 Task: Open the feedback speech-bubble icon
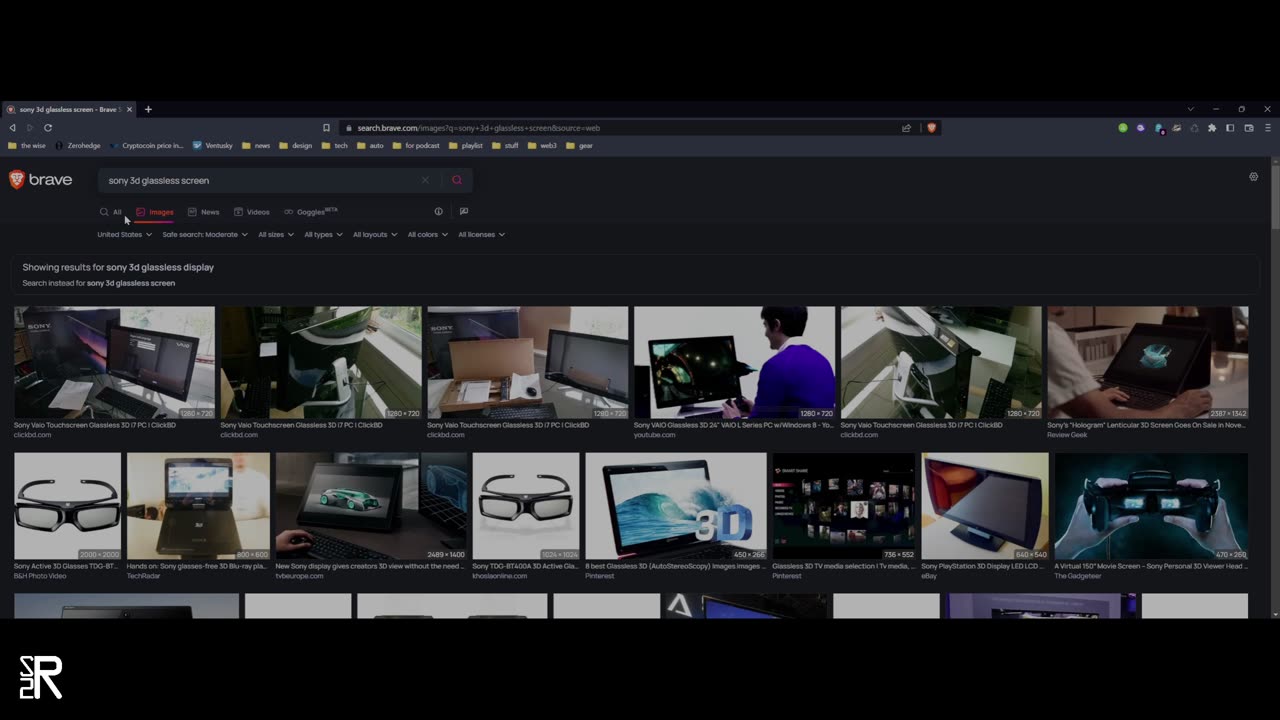[463, 211]
